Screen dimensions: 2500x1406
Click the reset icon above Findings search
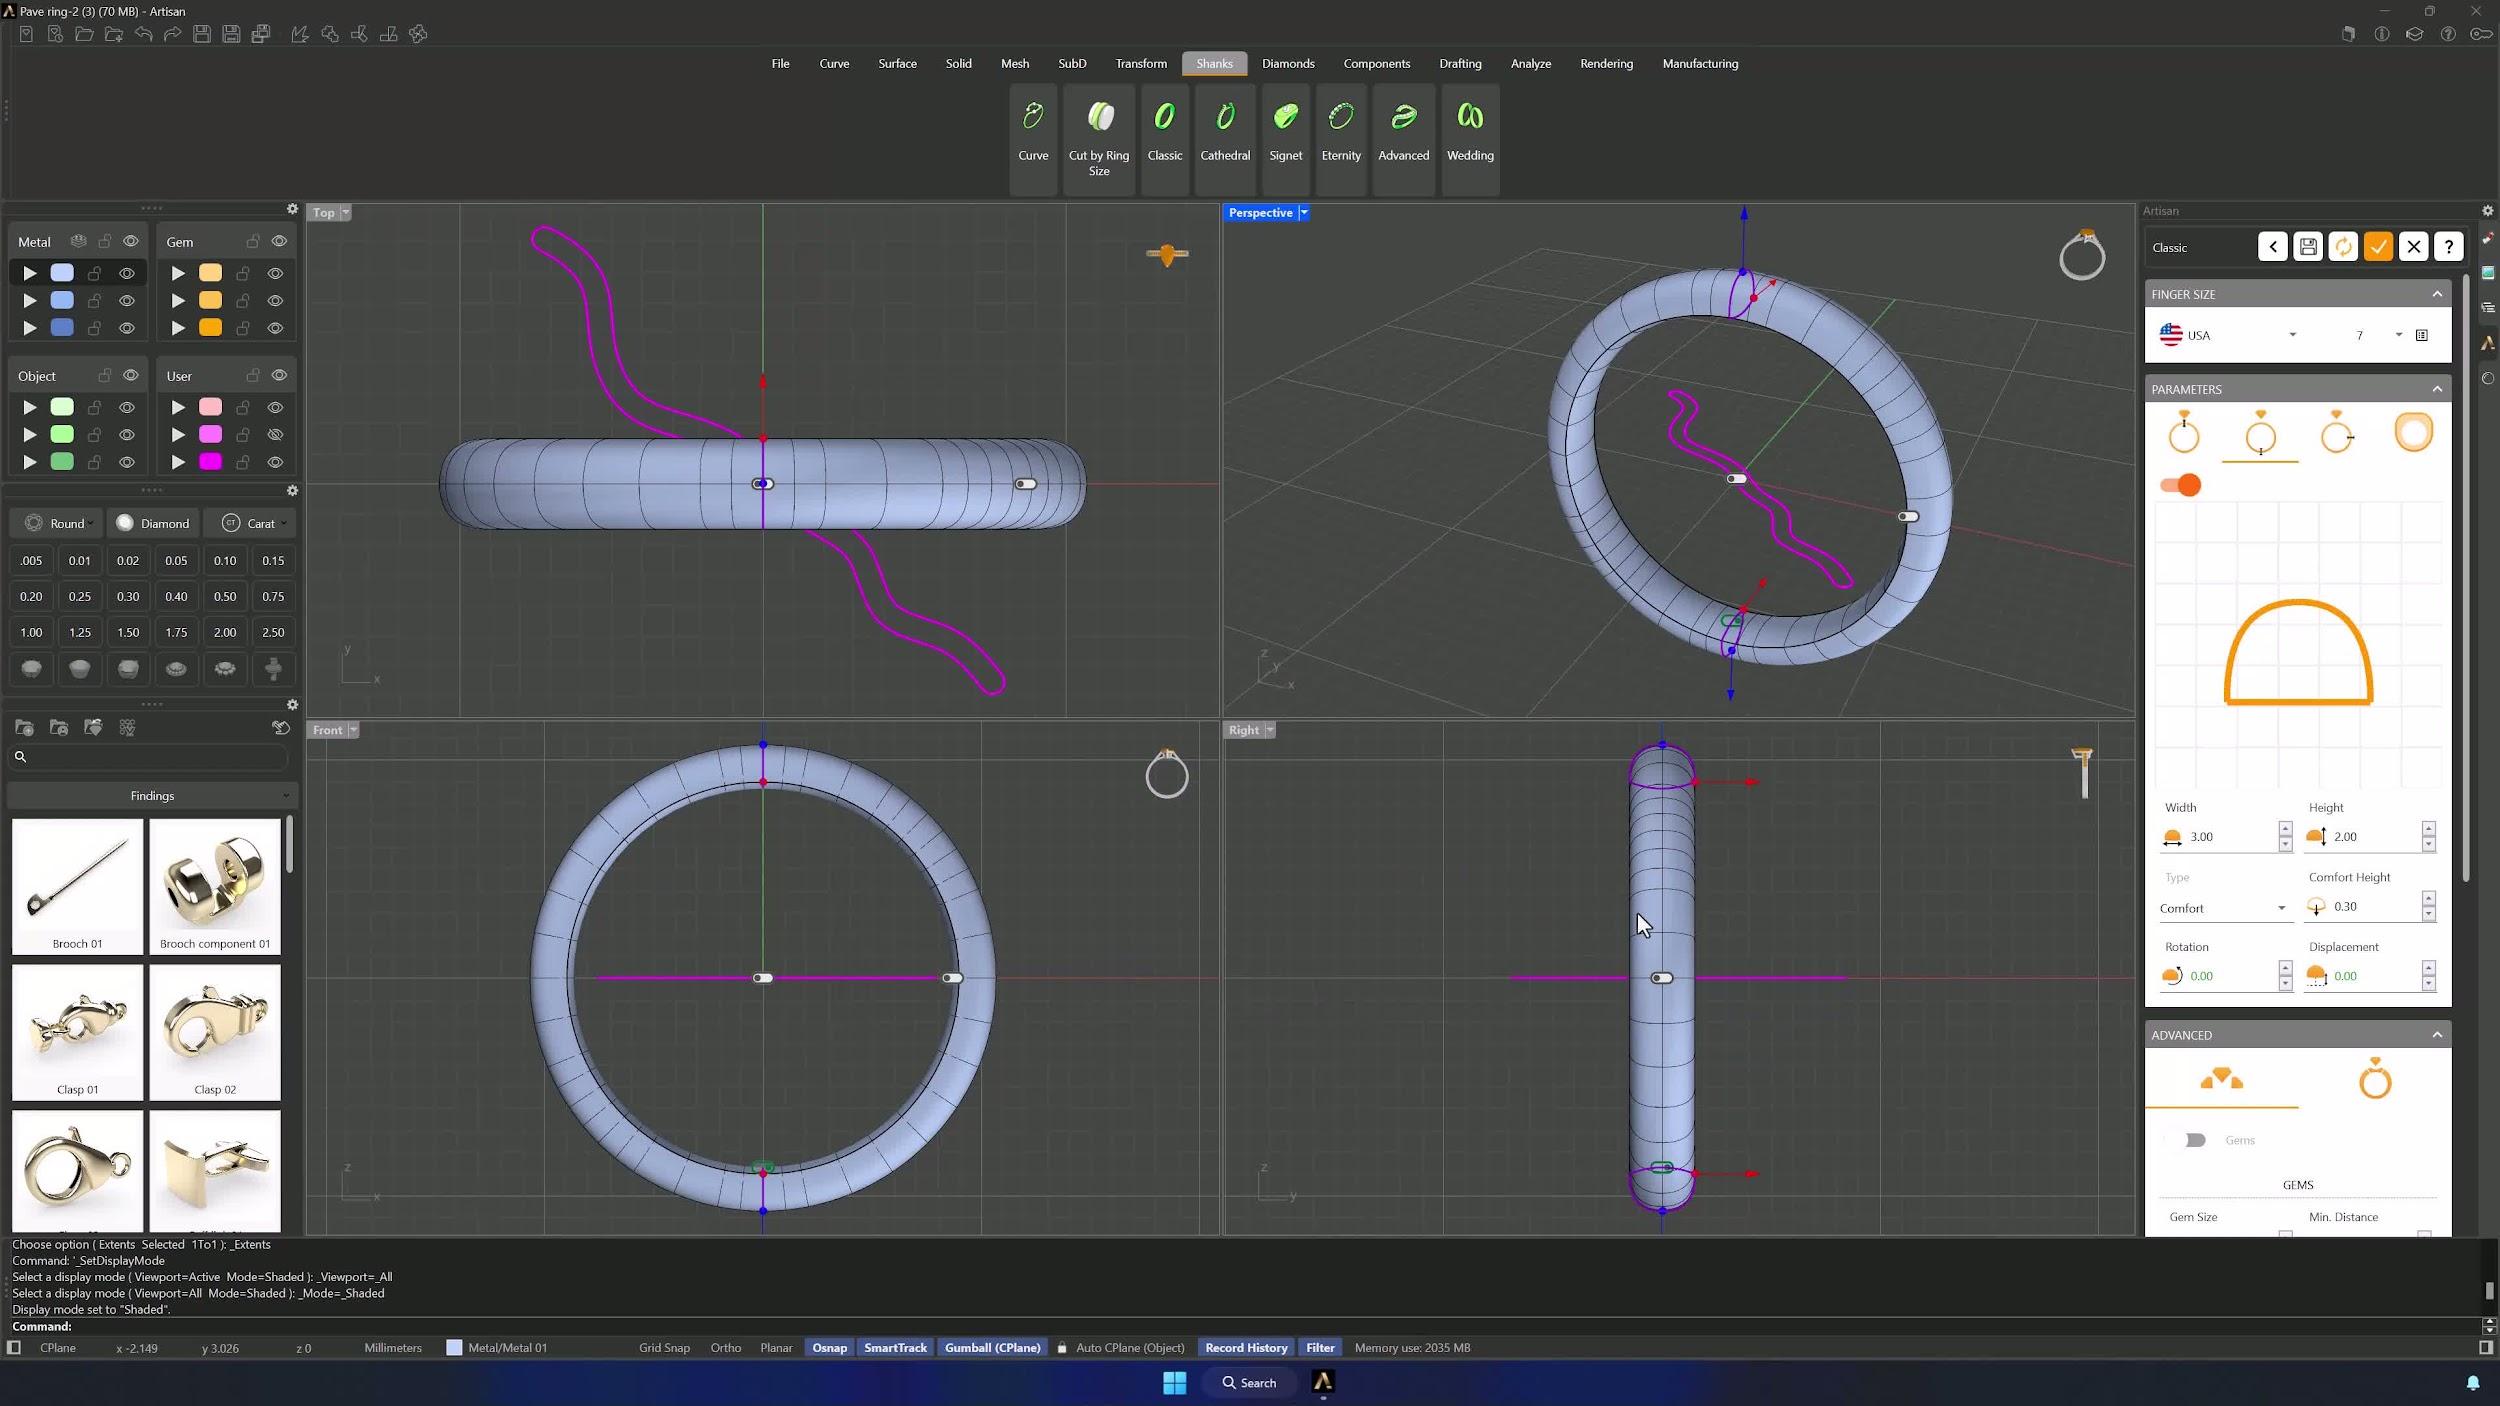click(x=281, y=728)
